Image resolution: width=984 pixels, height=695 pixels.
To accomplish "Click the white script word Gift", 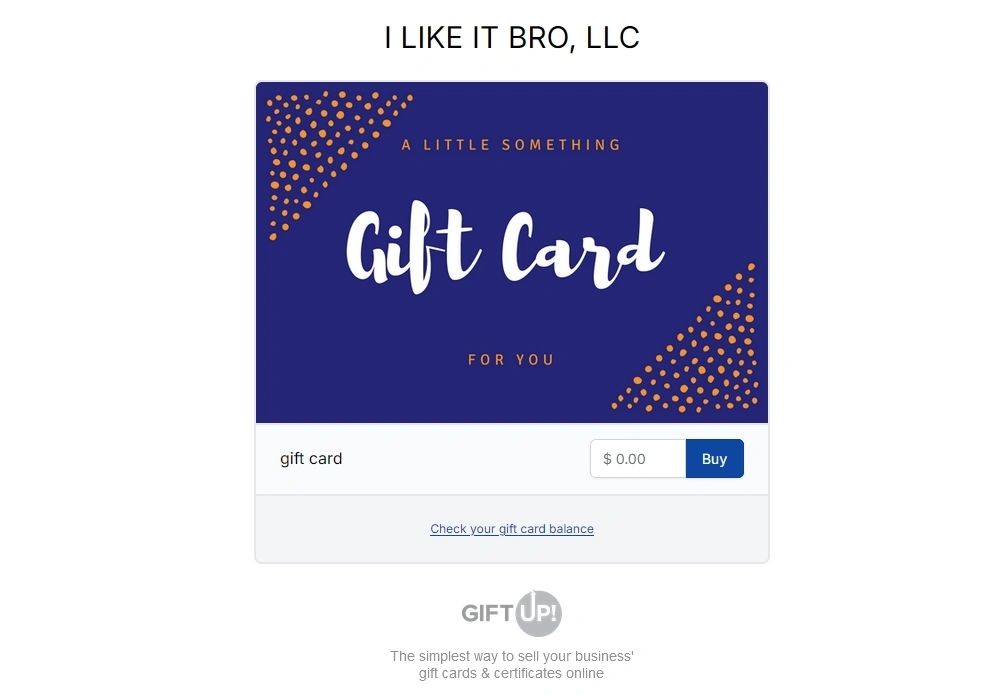I will 410,248.
